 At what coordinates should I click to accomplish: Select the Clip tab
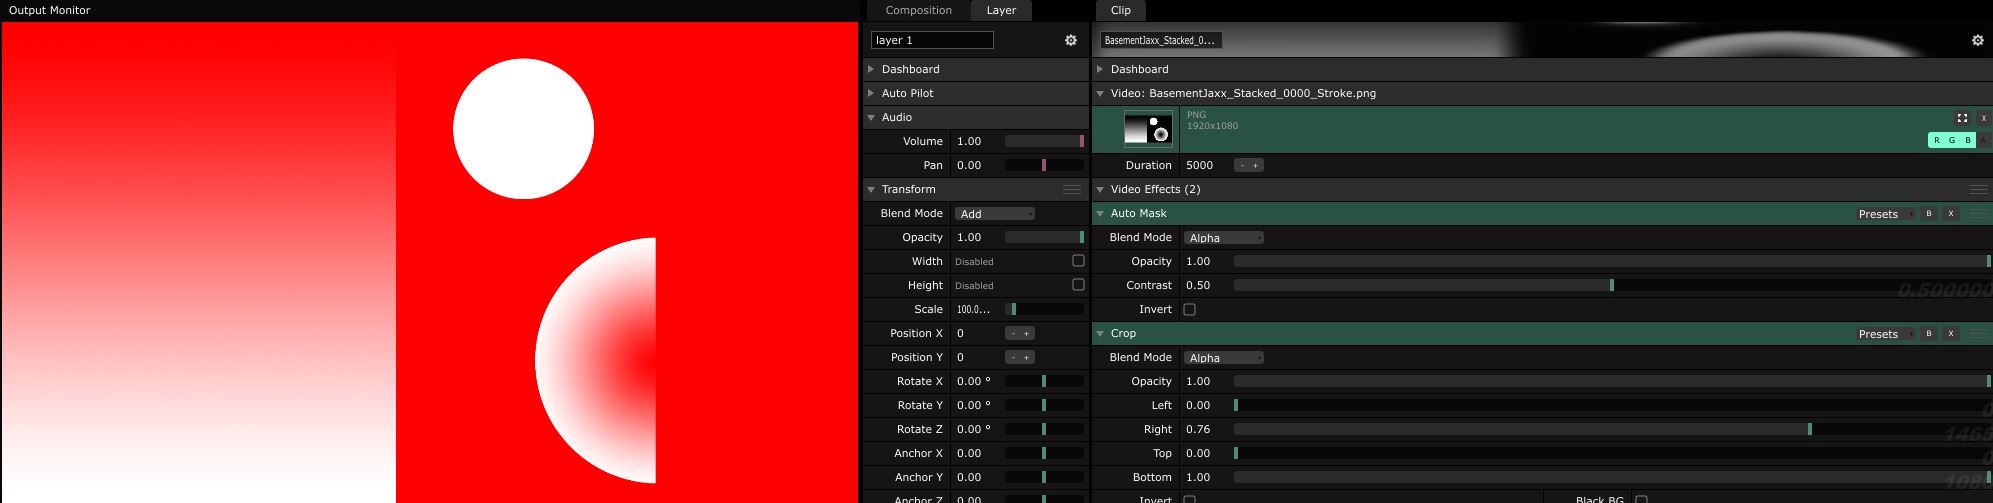coord(1120,10)
